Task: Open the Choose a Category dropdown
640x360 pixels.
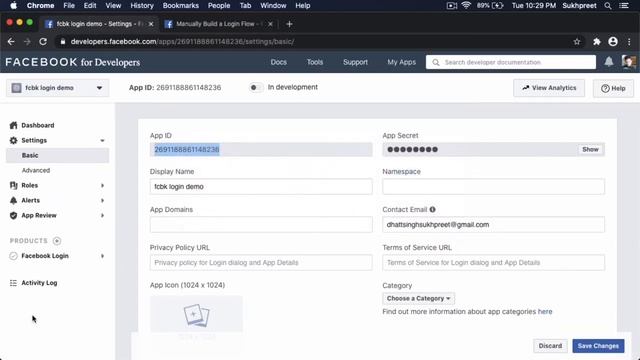Action: click(x=418, y=298)
